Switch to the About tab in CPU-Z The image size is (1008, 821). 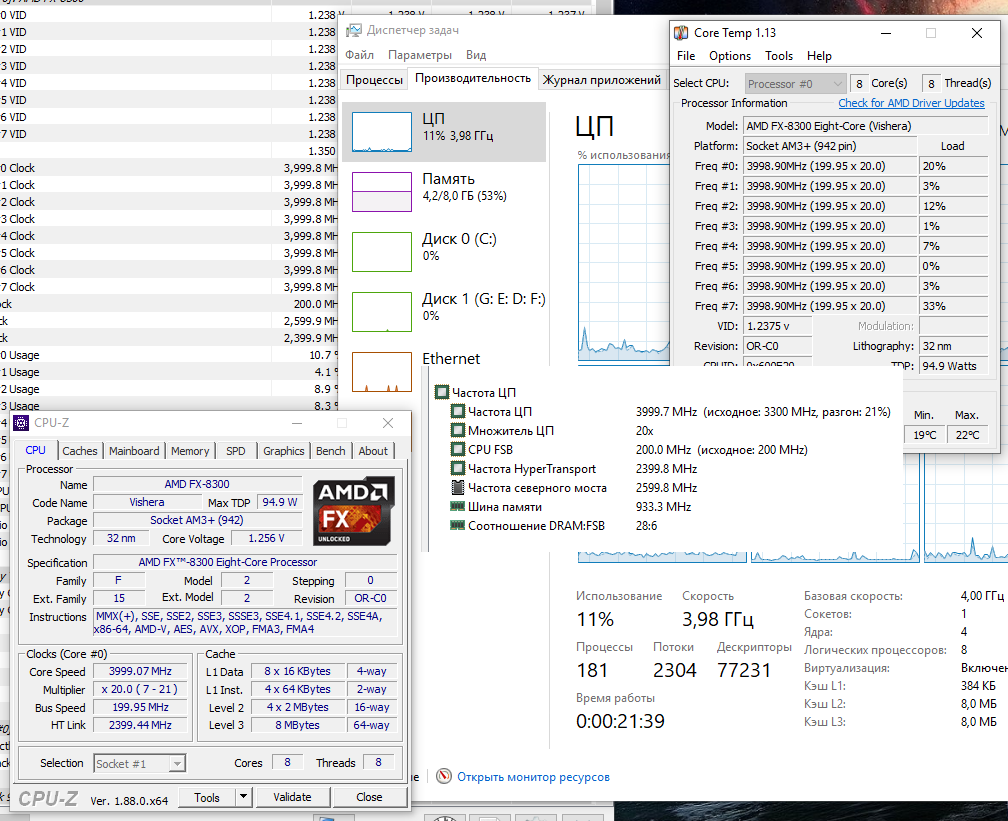tap(373, 451)
